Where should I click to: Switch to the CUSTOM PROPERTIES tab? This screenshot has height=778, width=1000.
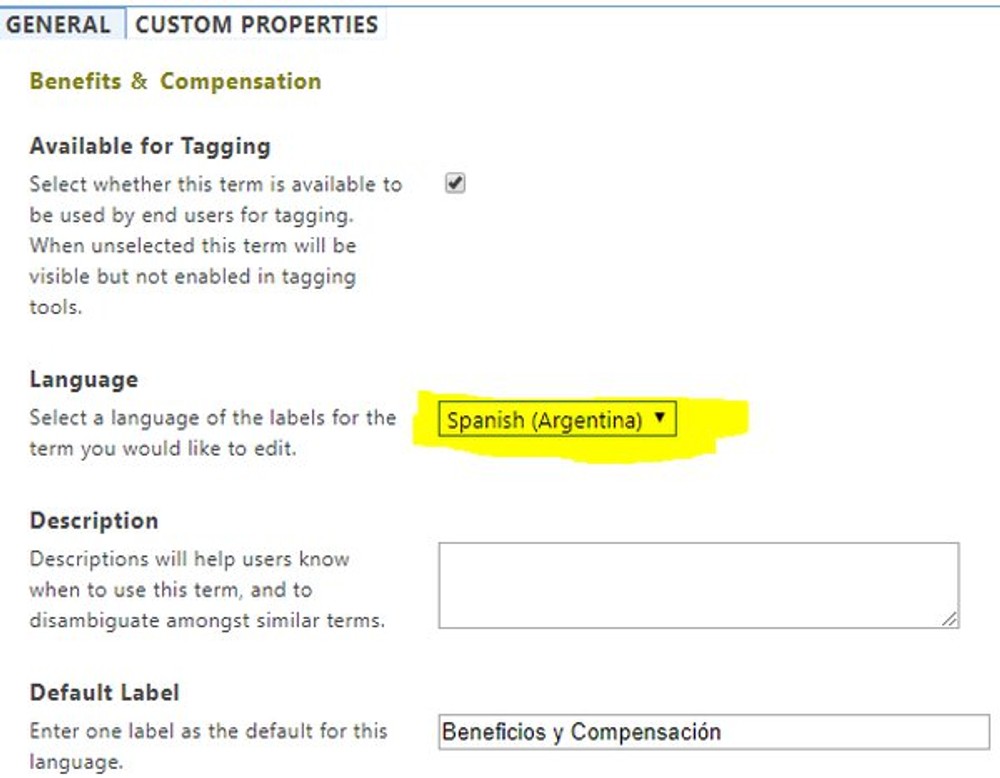point(255,24)
